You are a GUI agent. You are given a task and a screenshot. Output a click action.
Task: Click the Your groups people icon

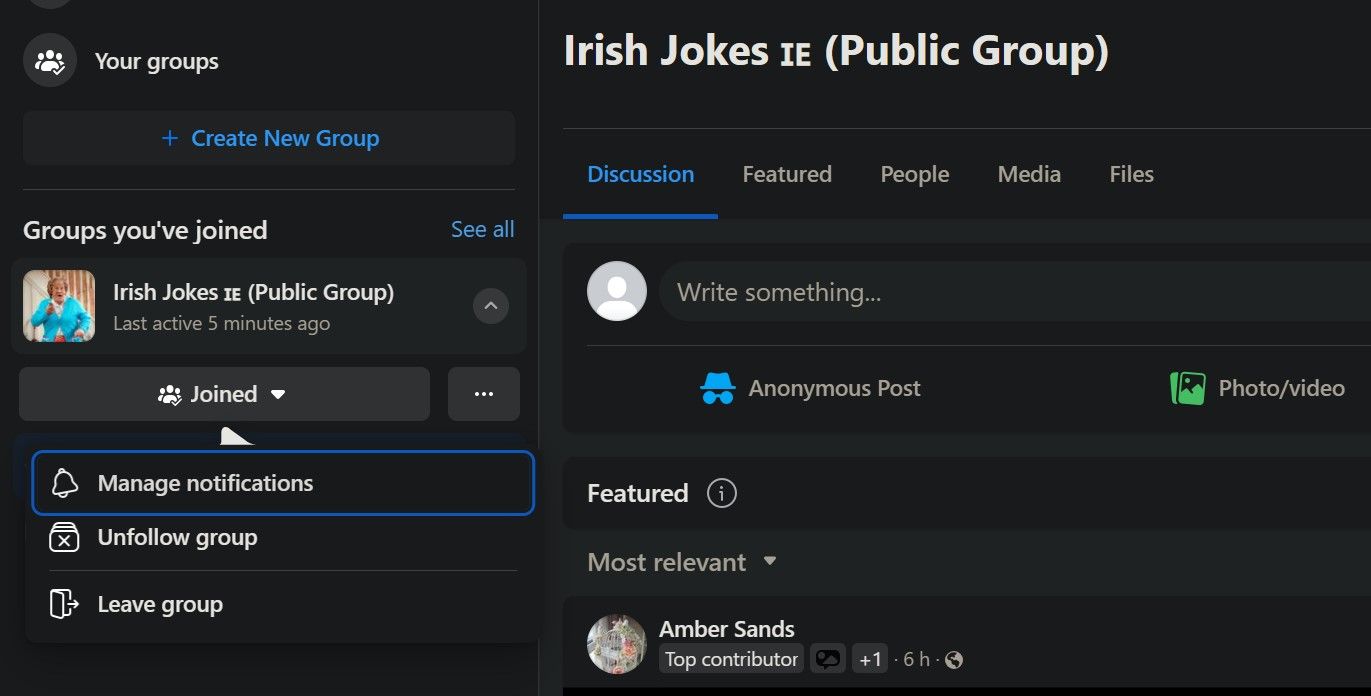49,60
